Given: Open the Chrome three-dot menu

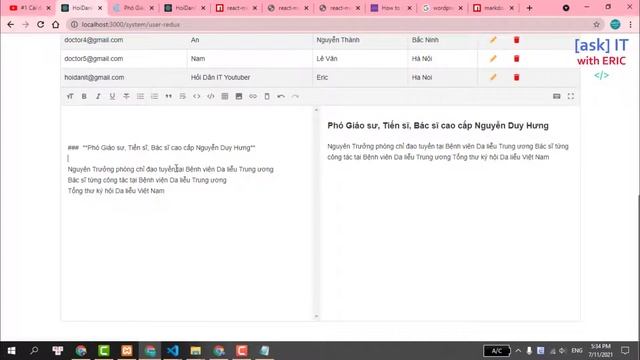Looking at the screenshot, I should [631, 24].
